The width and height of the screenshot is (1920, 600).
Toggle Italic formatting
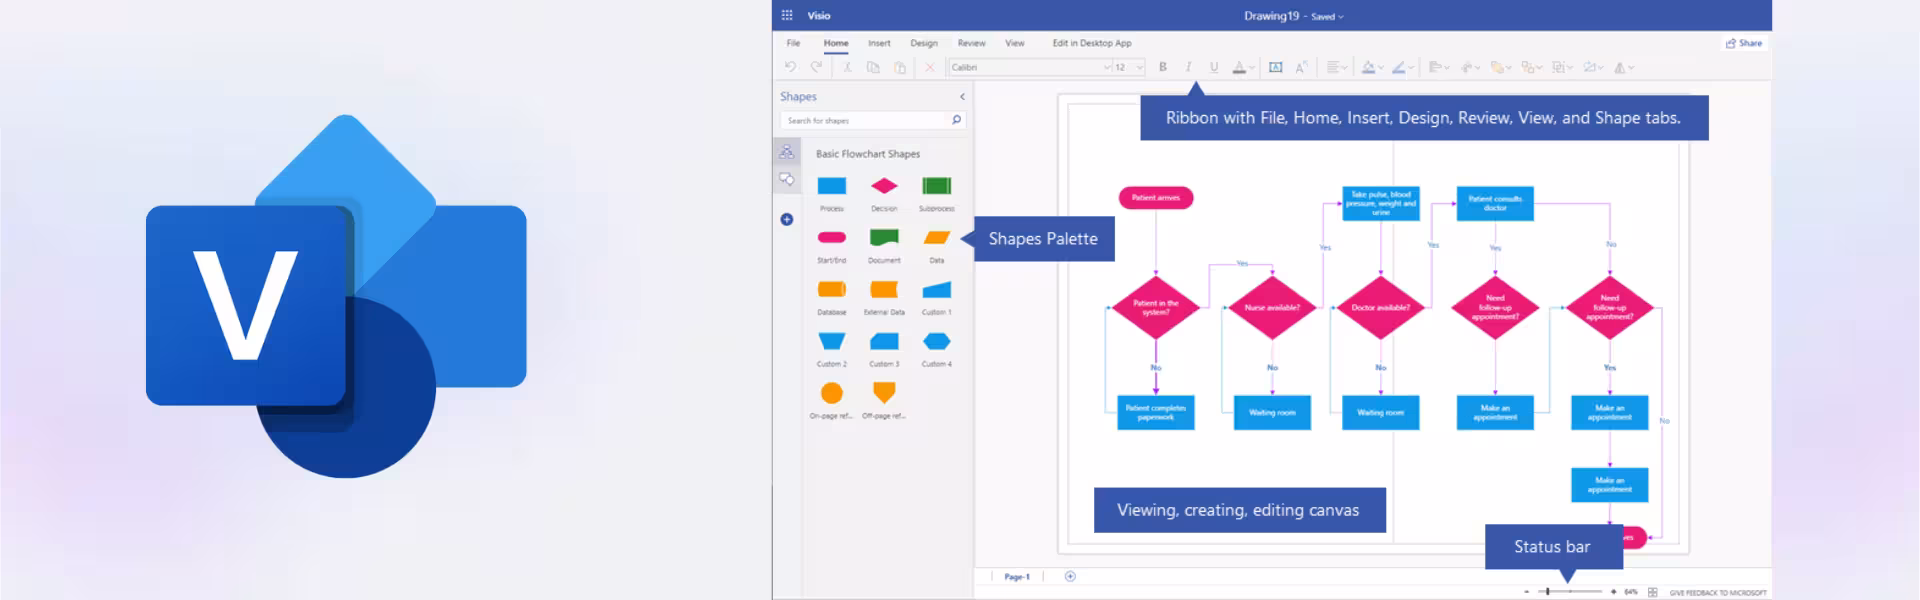click(x=1188, y=67)
